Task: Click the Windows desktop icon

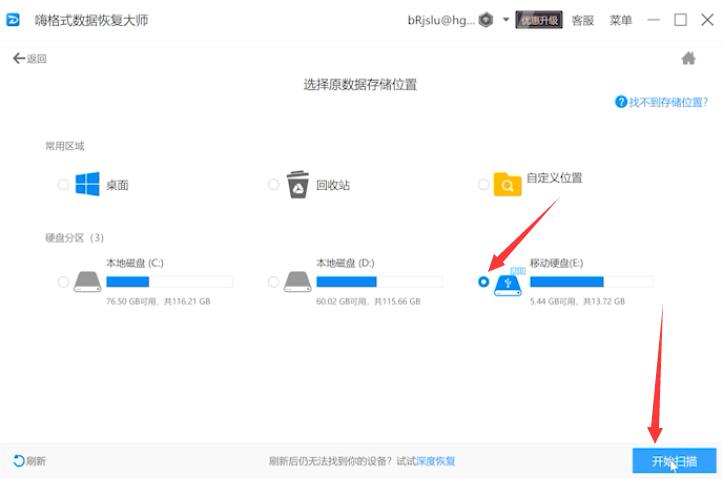Action: (87, 184)
